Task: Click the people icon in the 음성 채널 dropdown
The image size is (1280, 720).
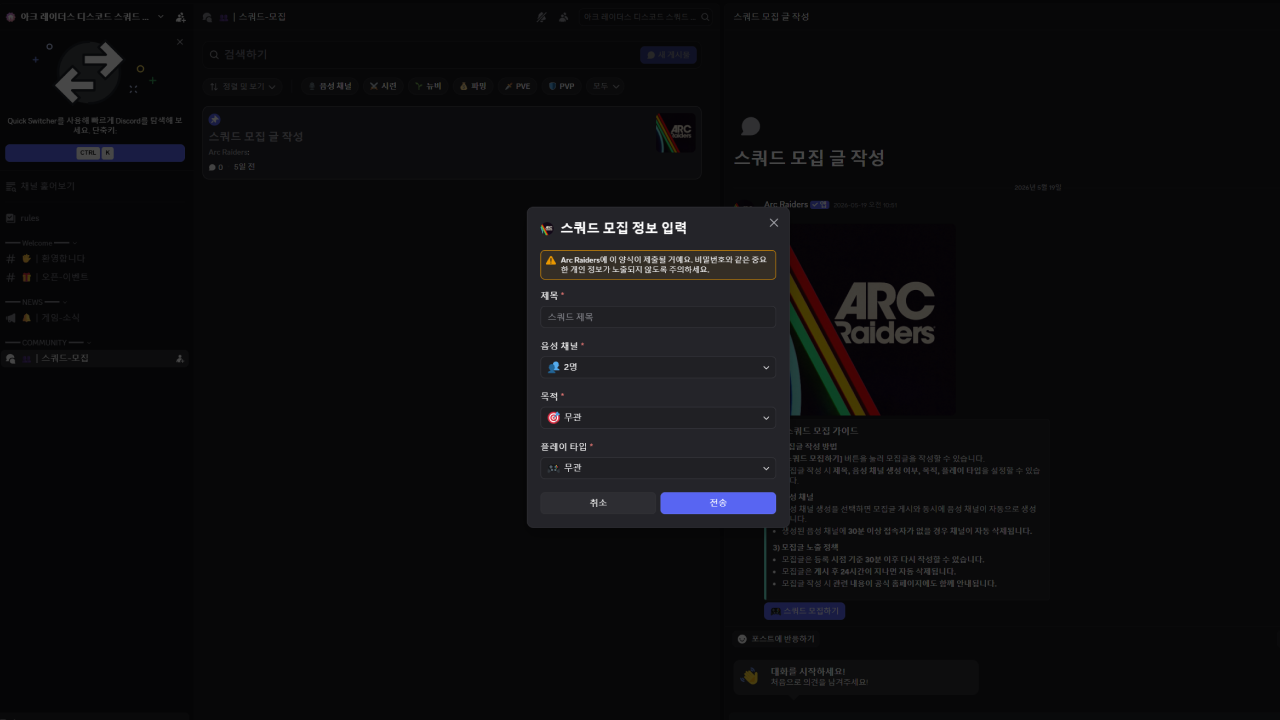Action: pyautogui.click(x=553, y=367)
